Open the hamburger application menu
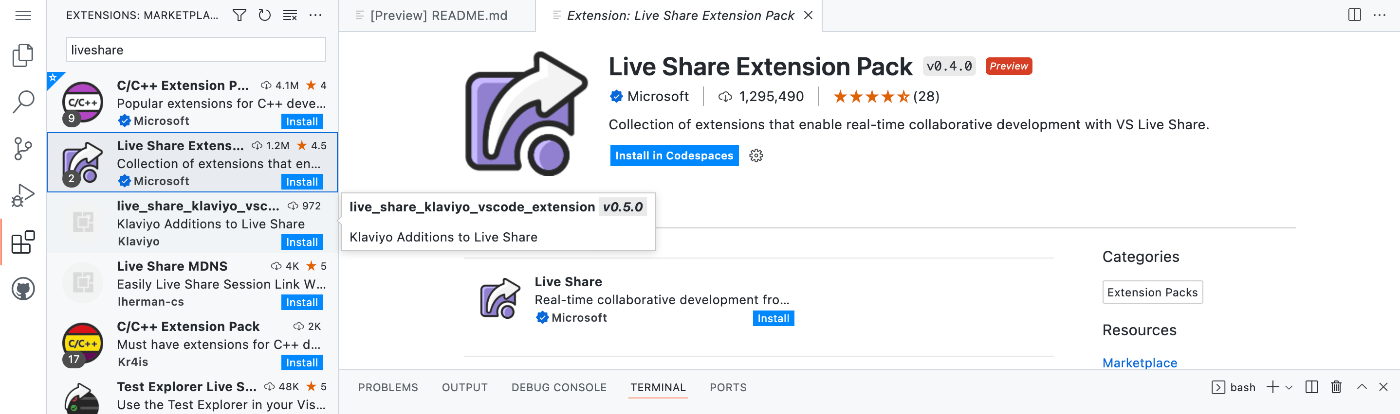 (23, 15)
